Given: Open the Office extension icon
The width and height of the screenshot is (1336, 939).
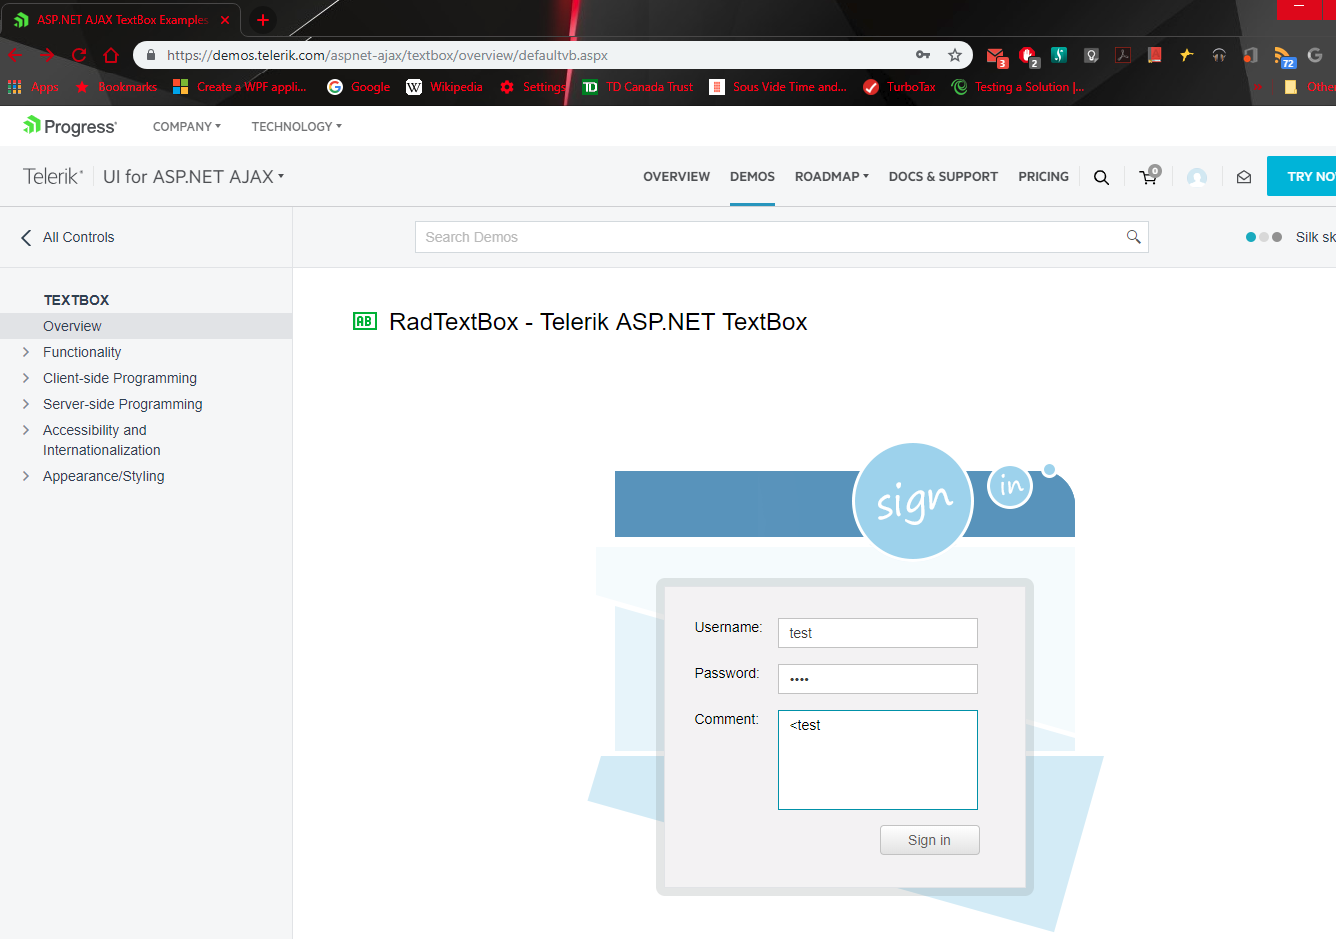Looking at the screenshot, I should point(1250,55).
